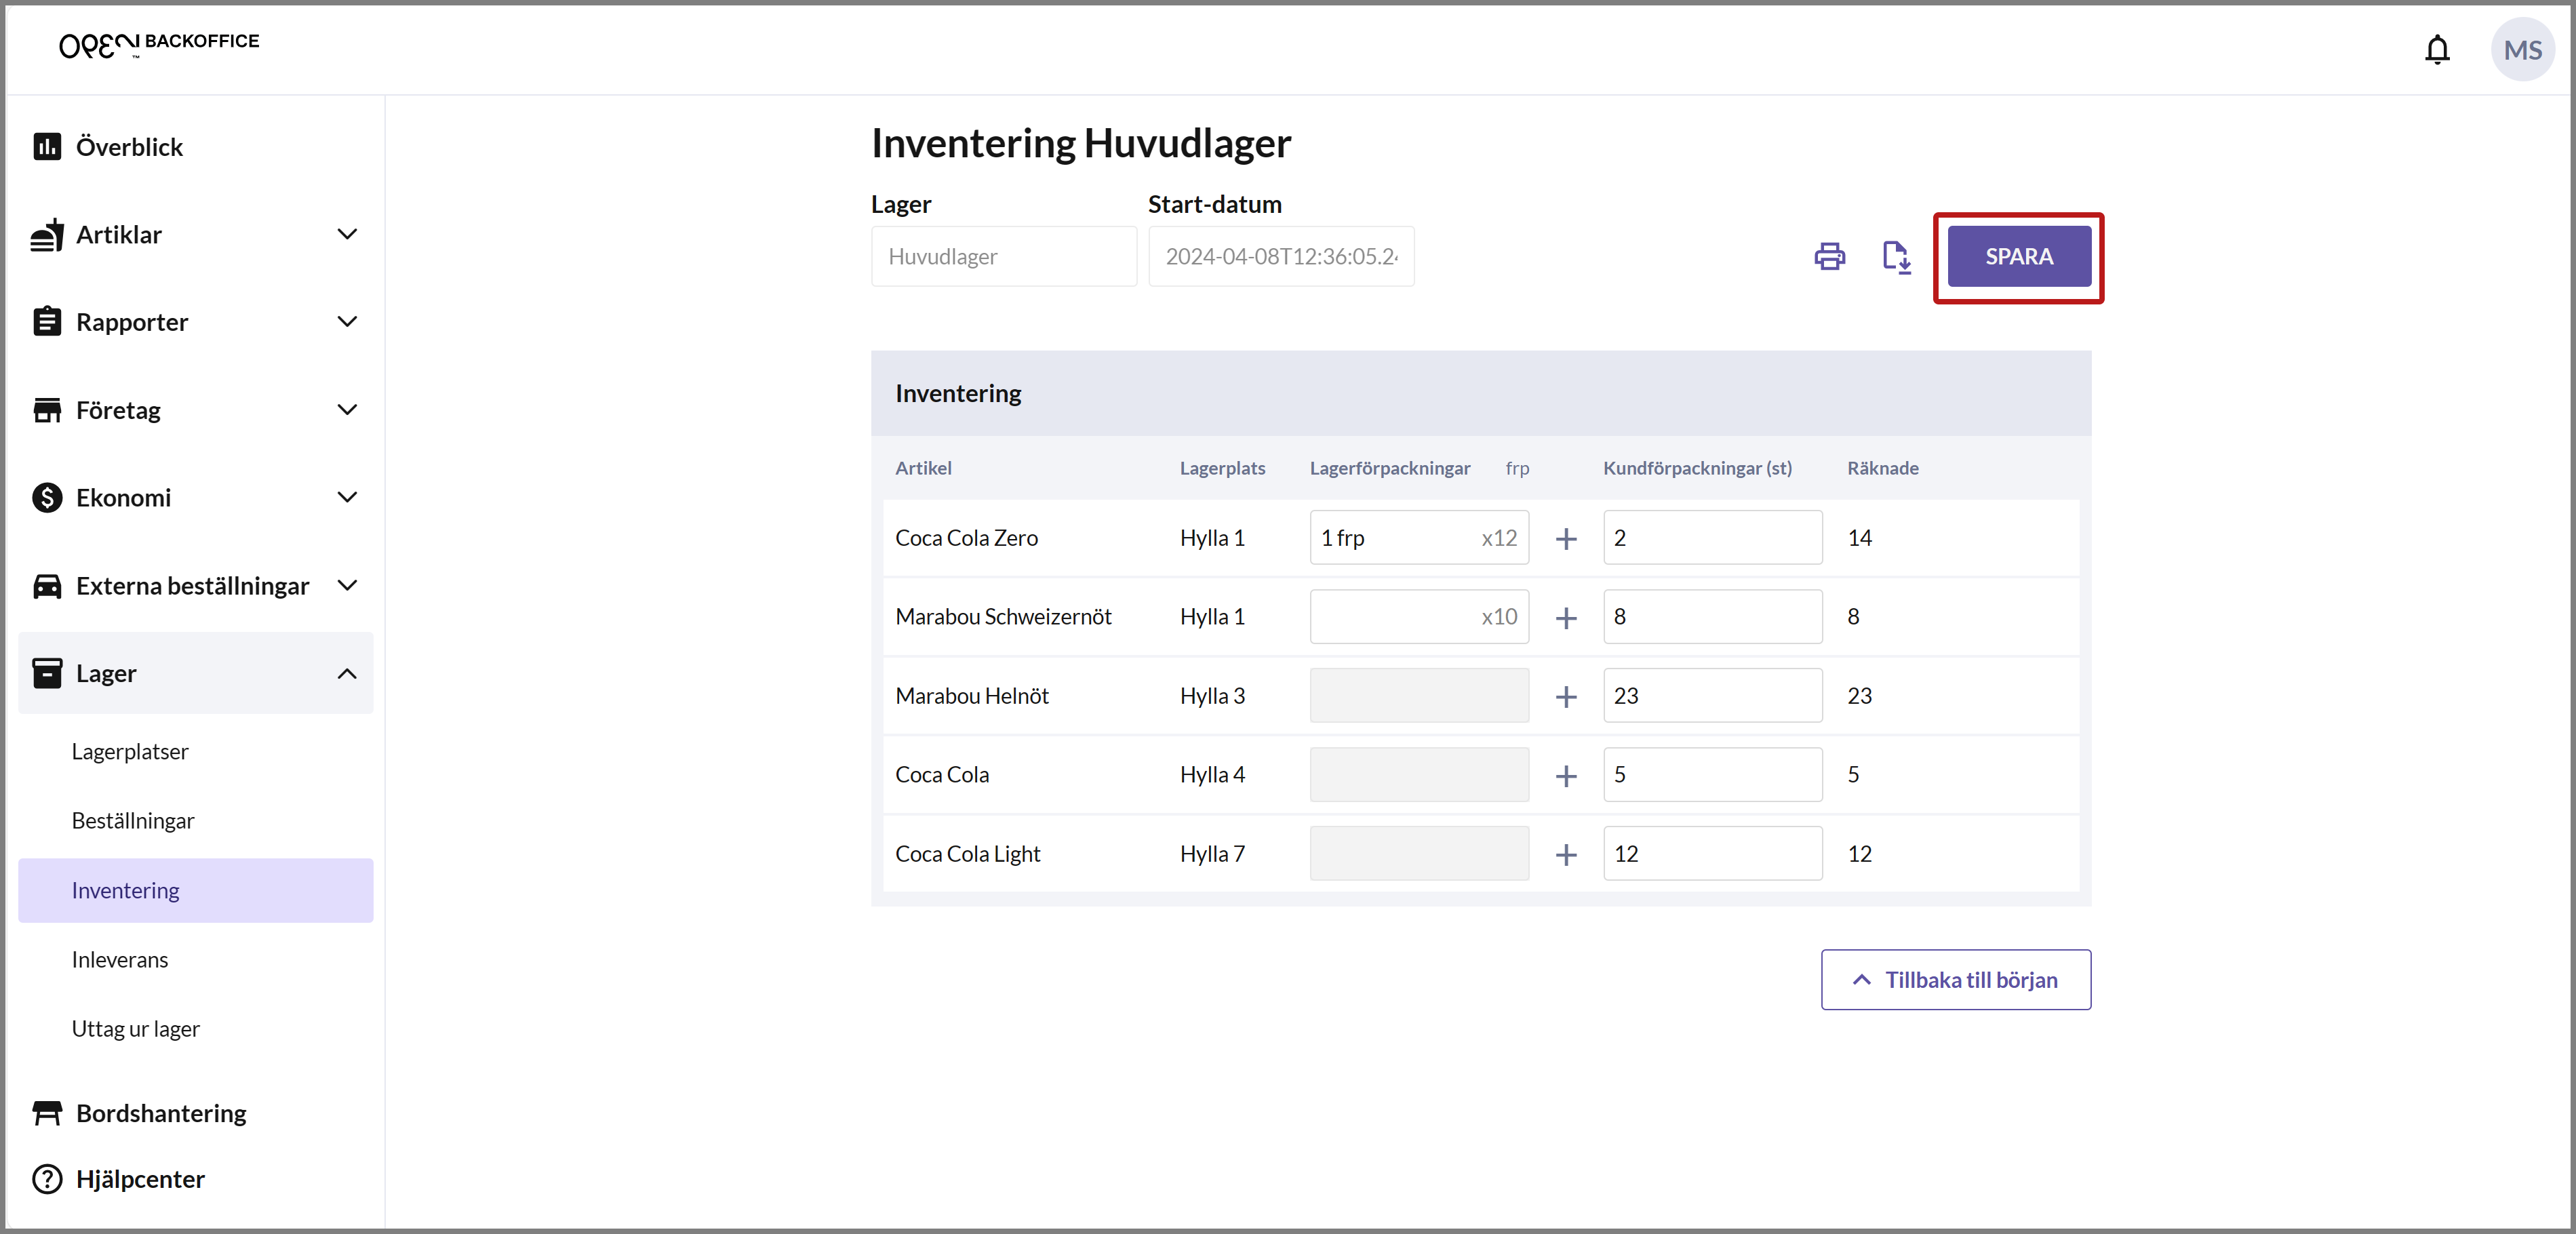Click 'Hylla 3' lagerplats cell
This screenshot has height=1234, width=2576.
click(1212, 696)
